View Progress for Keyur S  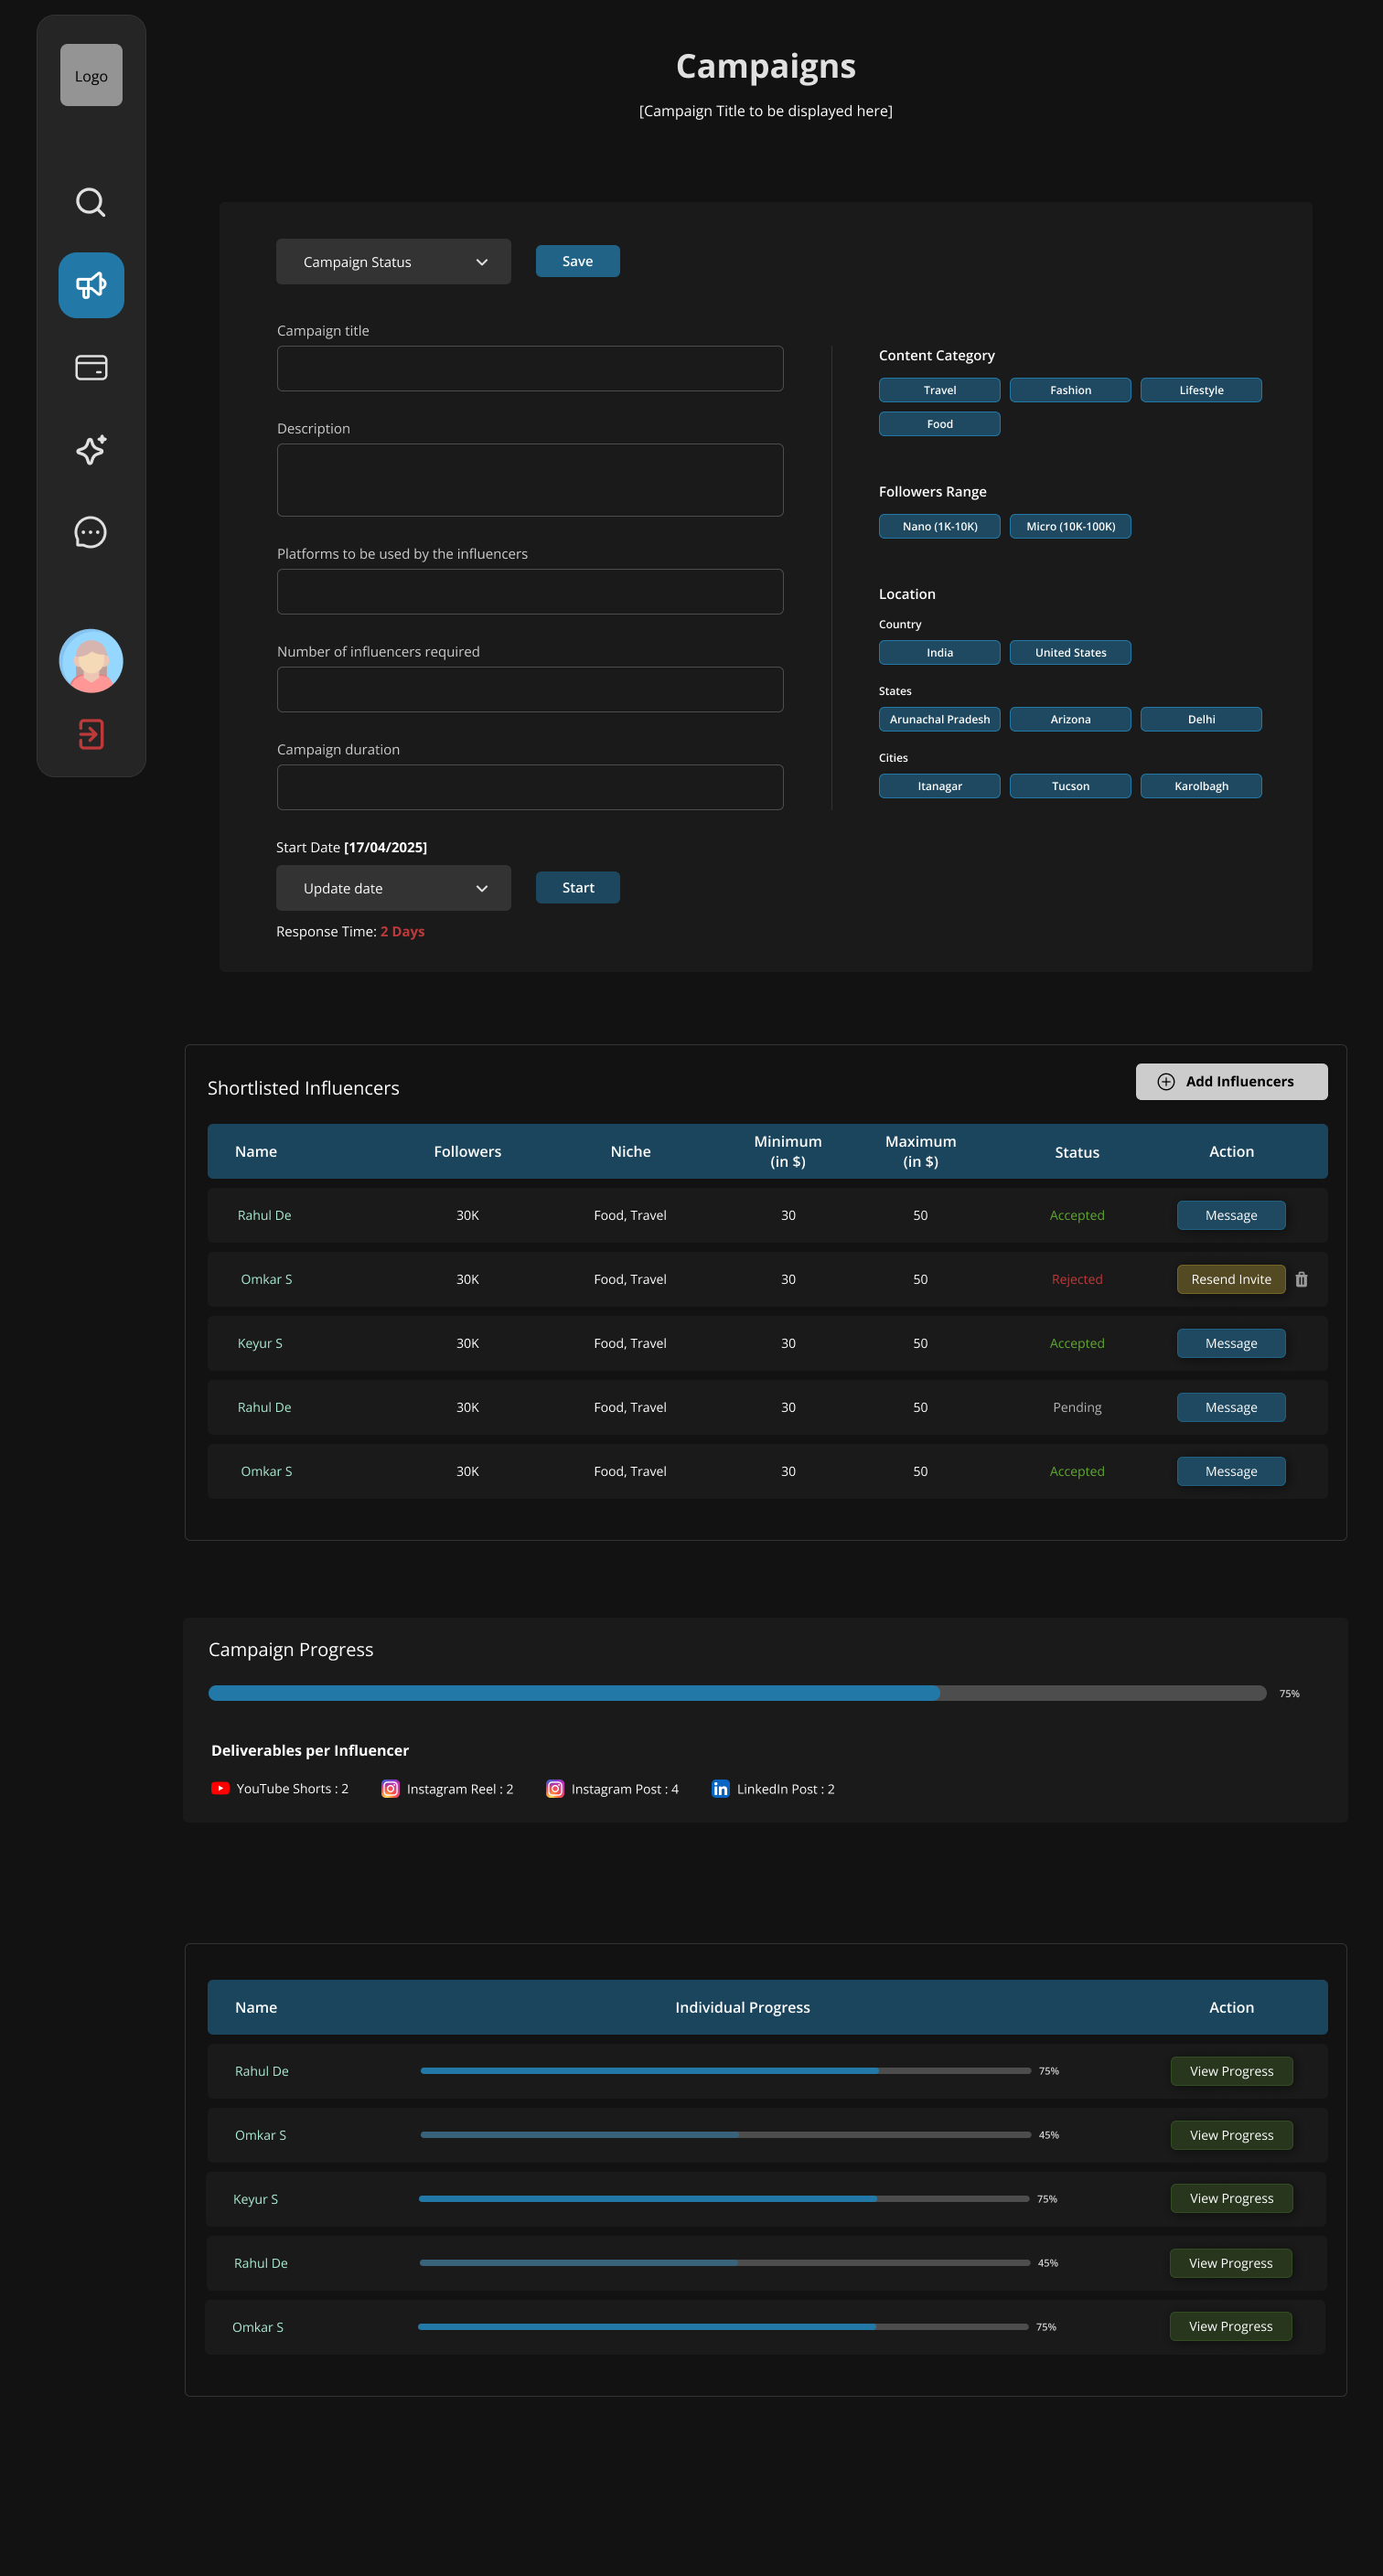tap(1231, 2198)
